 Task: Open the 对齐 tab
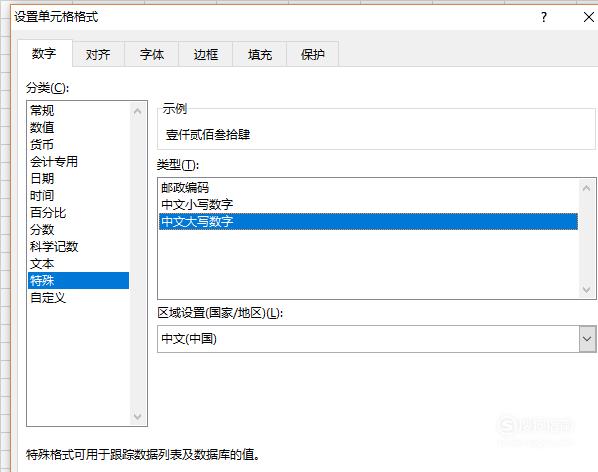98,55
